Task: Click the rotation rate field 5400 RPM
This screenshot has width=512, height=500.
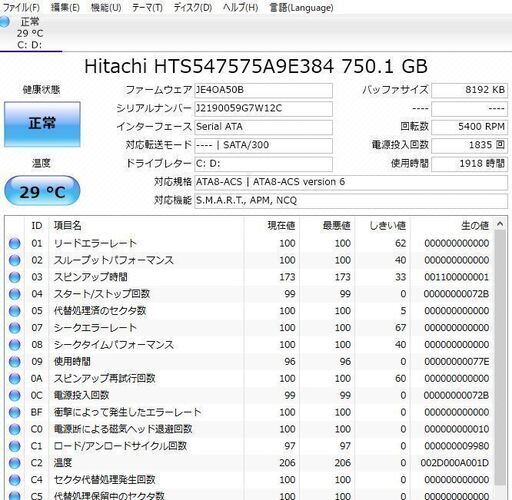Action: click(x=469, y=127)
